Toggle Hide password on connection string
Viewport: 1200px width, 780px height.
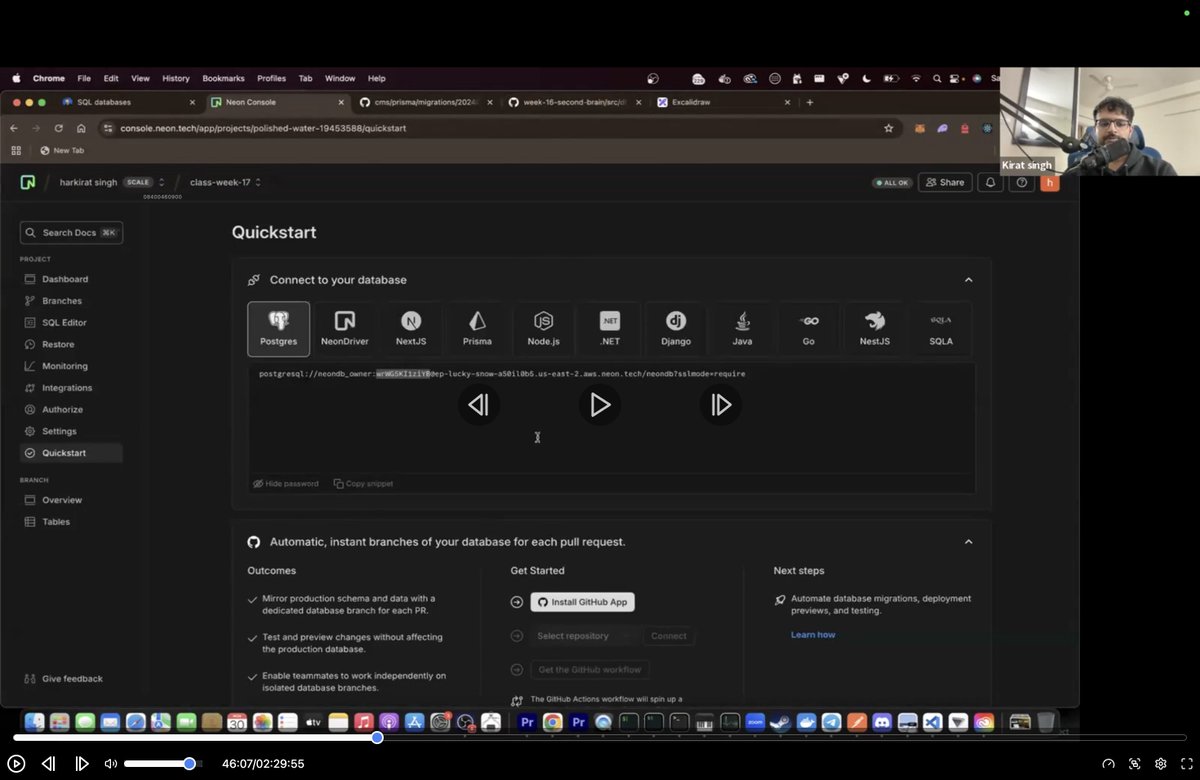(x=286, y=483)
